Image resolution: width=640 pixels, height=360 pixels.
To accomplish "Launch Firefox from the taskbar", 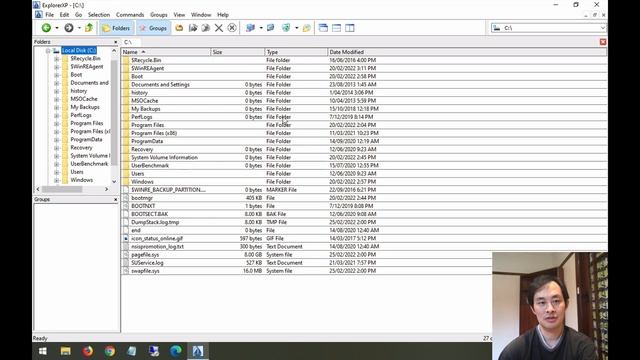I will click(87, 351).
